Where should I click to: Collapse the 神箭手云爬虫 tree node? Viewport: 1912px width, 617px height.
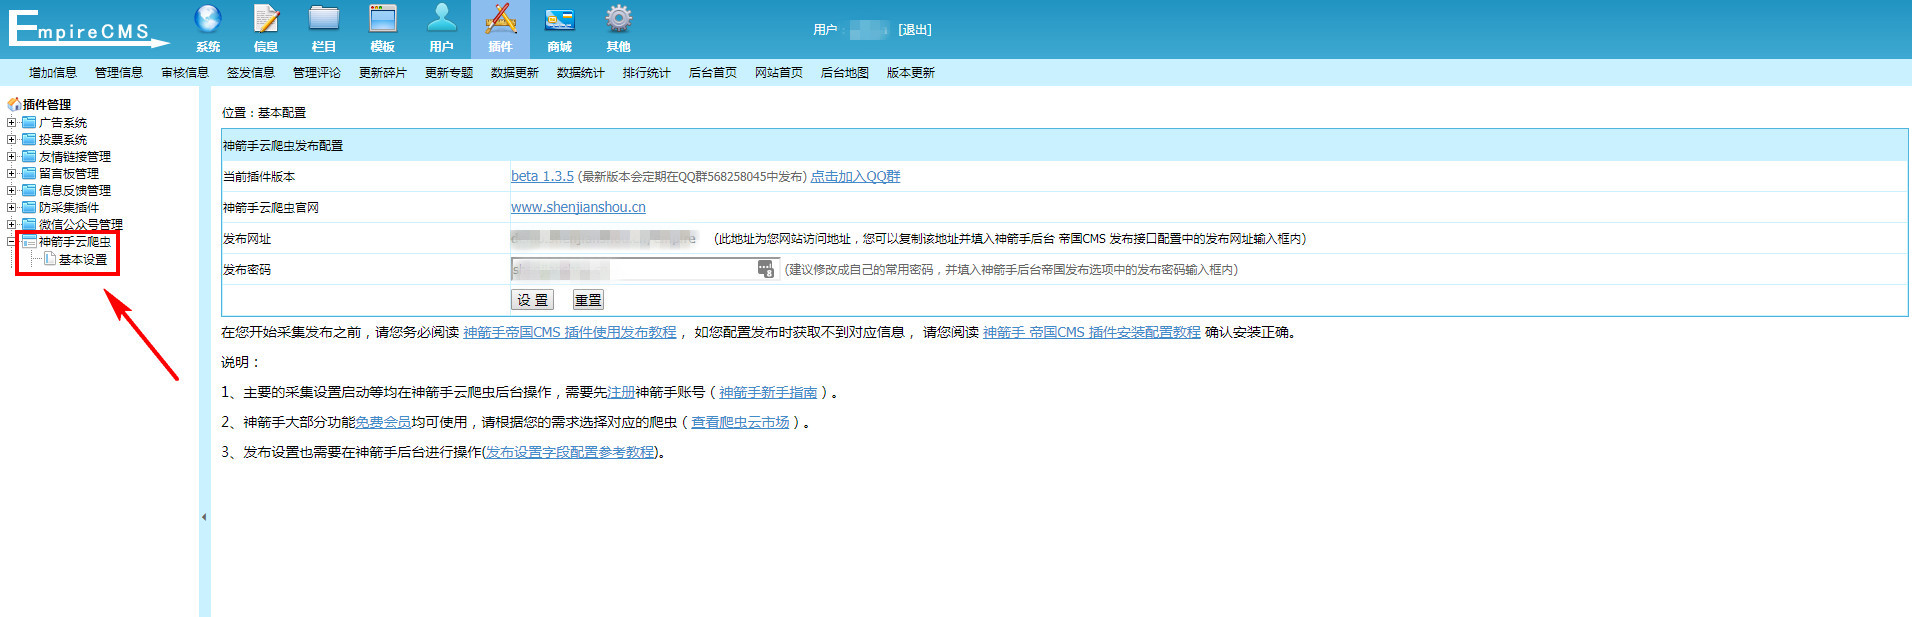pyautogui.click(x=12, y=241)
